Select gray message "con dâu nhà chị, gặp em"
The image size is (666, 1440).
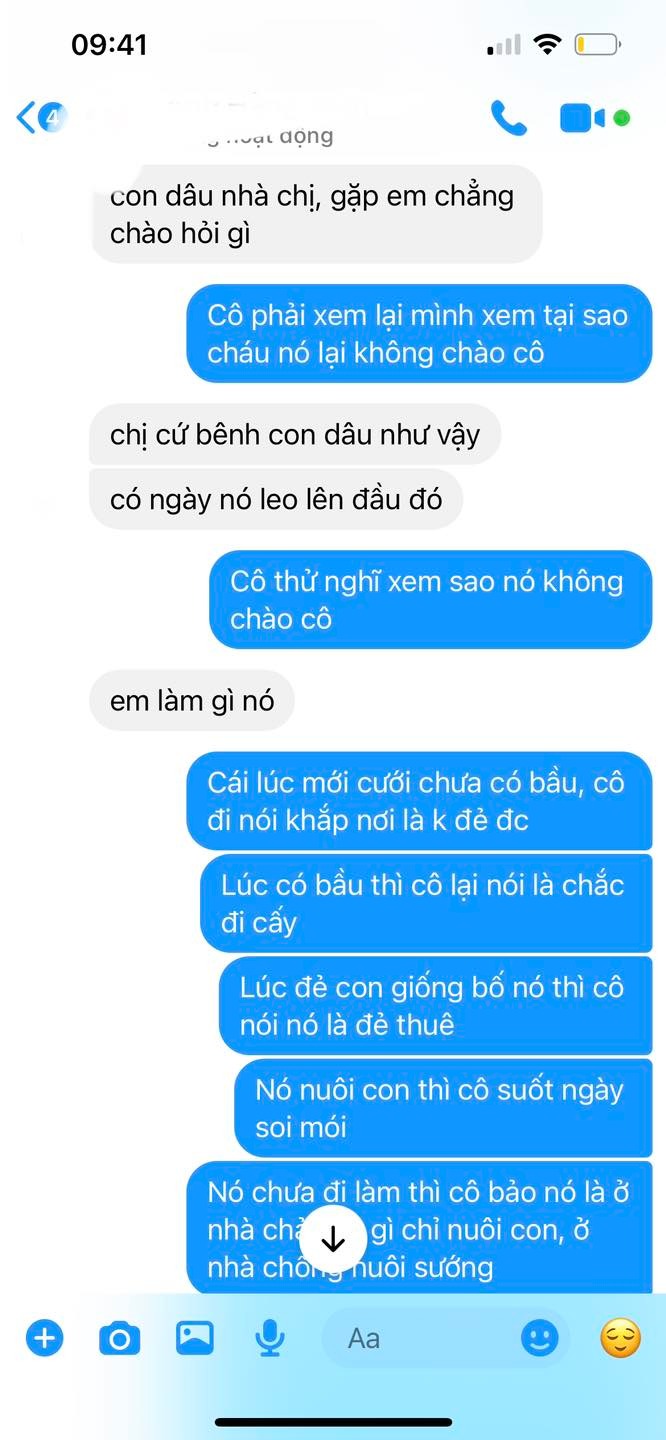[x=317, y=214]
